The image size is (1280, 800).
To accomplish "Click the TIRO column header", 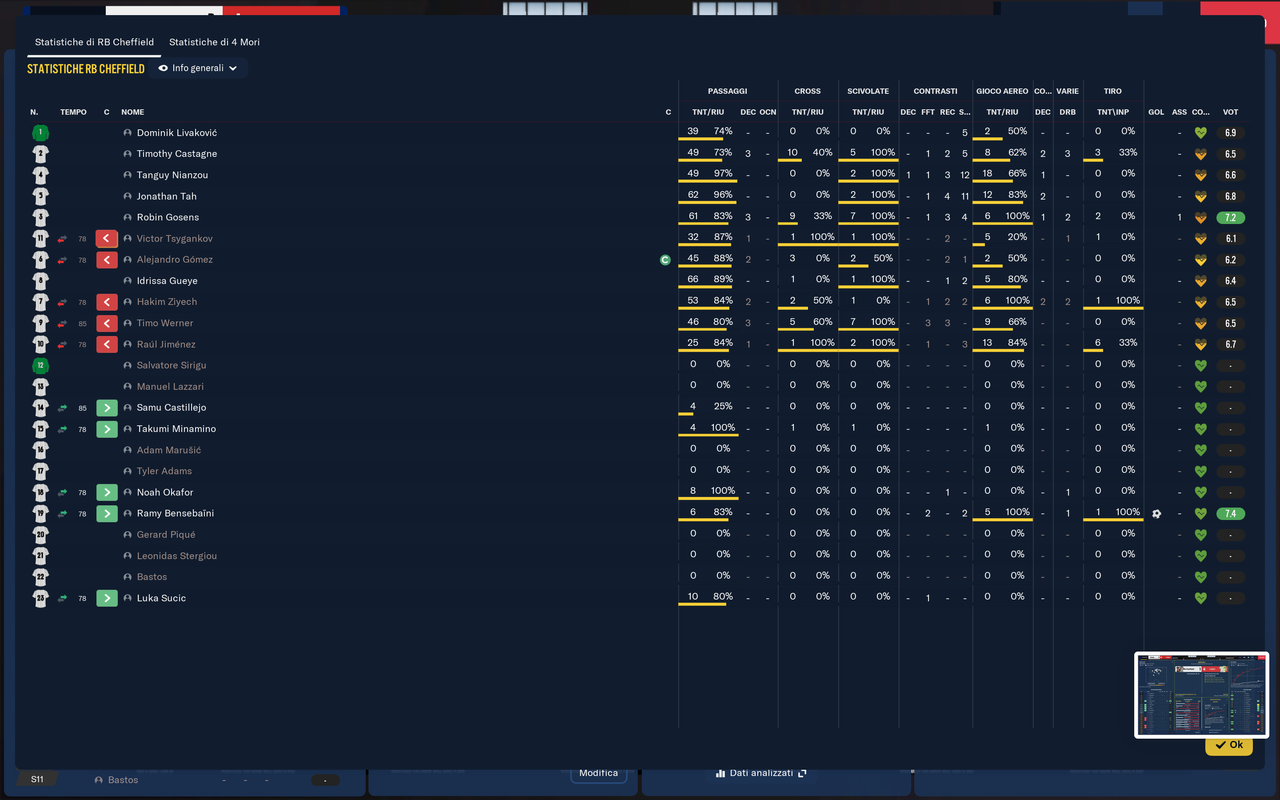I will [1113, 91].
